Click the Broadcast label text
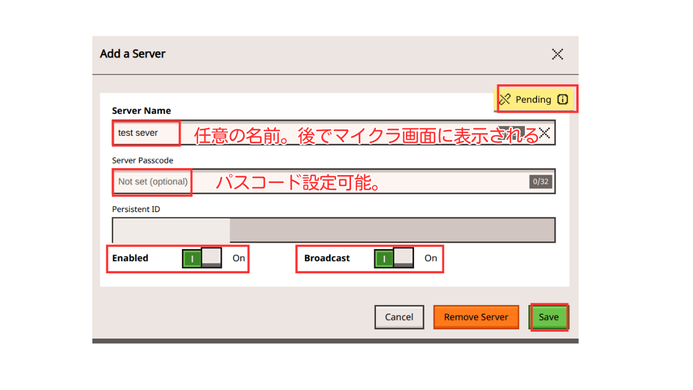The width and height of the screenshot is (693, 390). click(327, 258)
